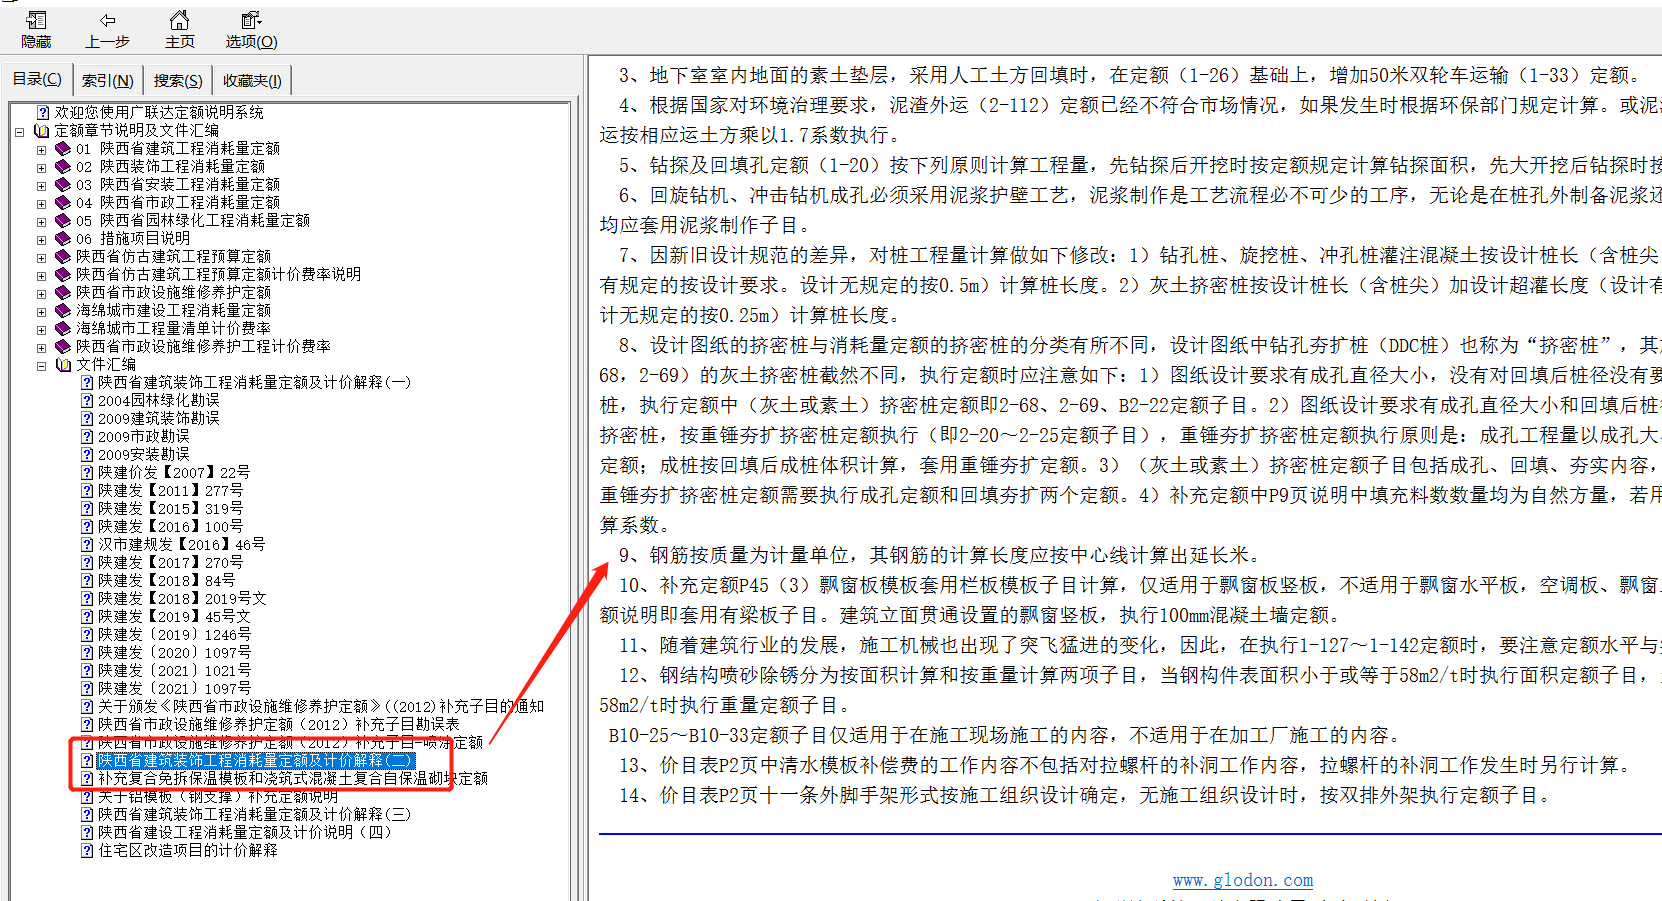Click the page icon of 汉市建规发【2016】46号
Screen dimensions: 1662x901
point(87,544)
